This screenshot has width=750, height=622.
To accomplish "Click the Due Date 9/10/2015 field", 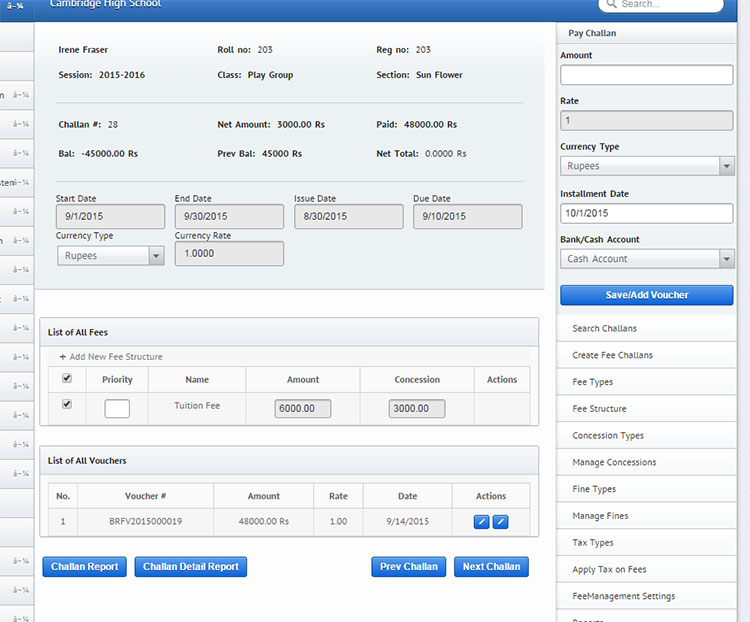I will coord(468,216).
